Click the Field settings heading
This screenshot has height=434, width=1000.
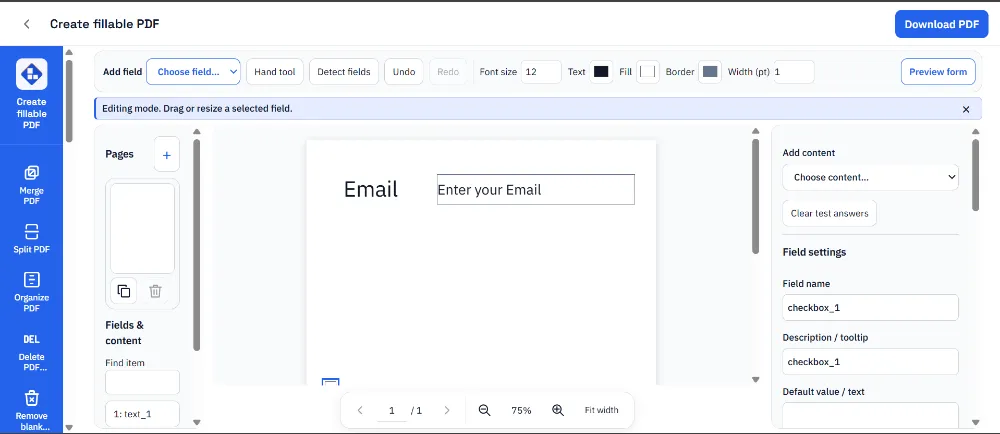point(814,252)
